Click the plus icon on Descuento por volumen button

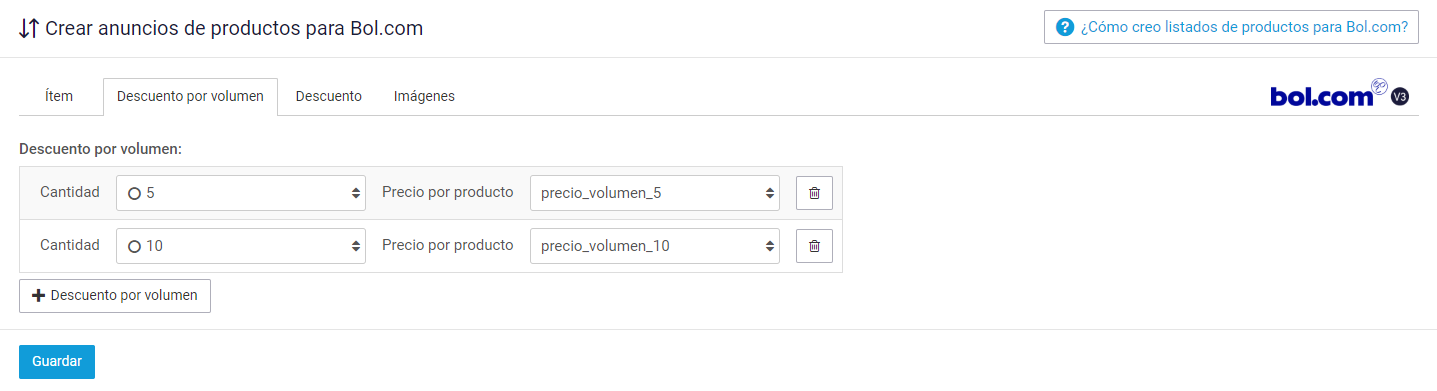39,296
